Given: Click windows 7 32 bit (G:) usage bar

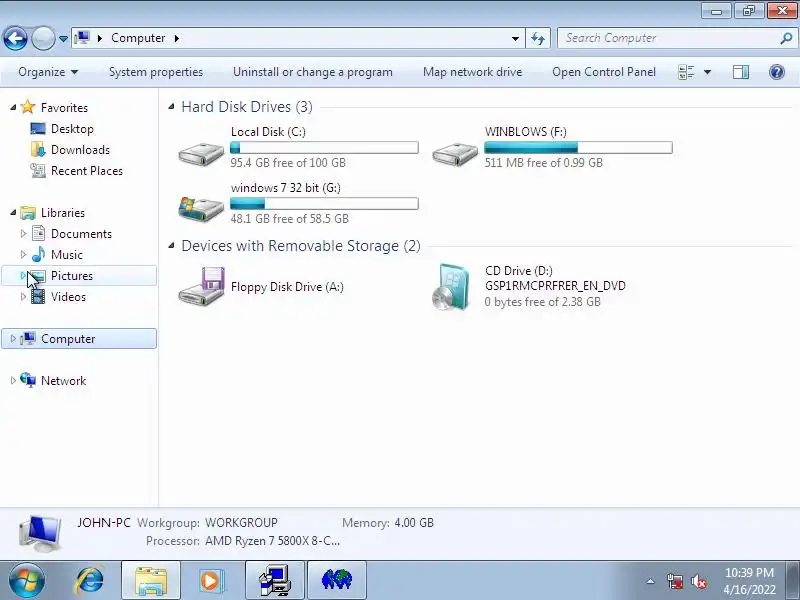Looking at the screenshot, I should click(324, 204).
